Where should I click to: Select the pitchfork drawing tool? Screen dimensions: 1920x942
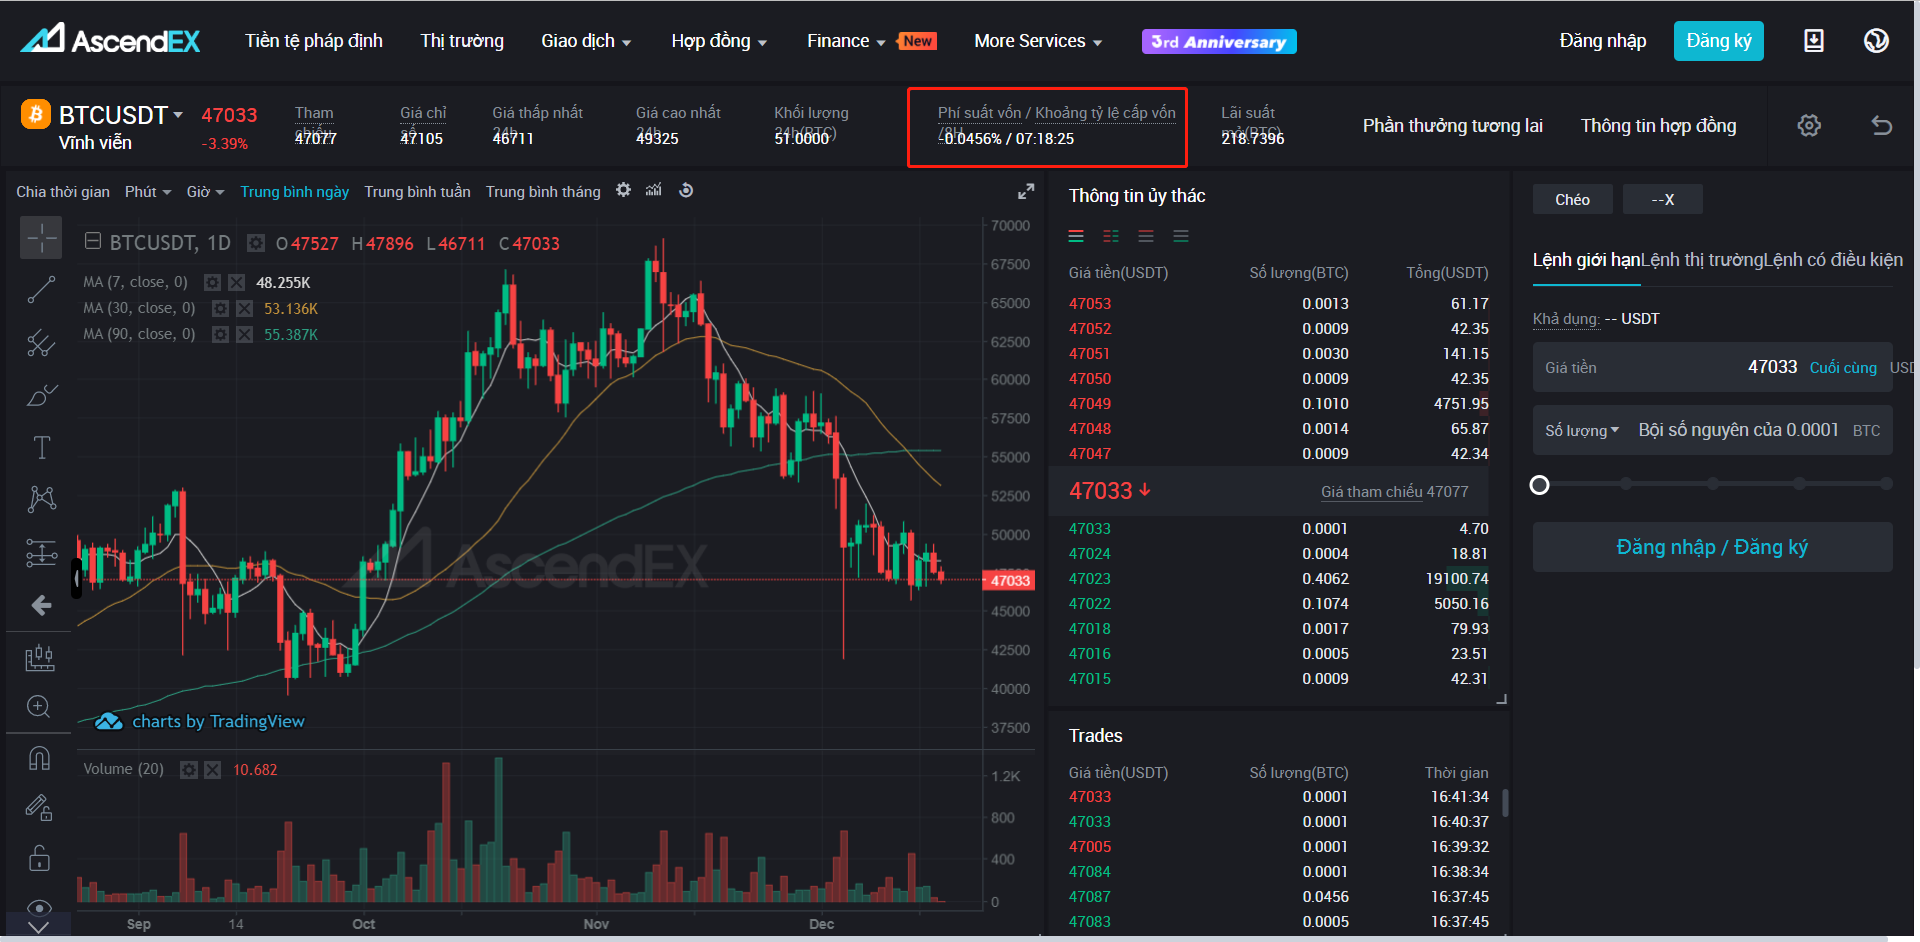click(41, 343)
